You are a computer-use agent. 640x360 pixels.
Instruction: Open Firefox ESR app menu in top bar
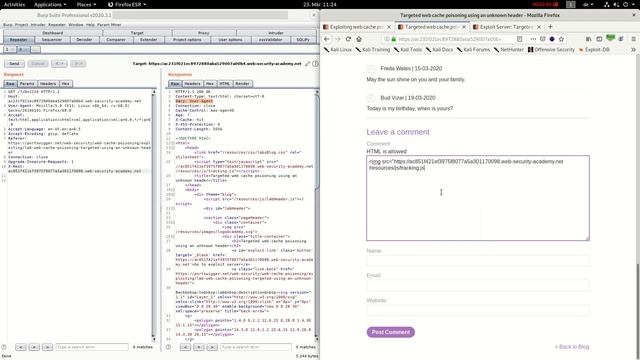click(x=127, y=4)
